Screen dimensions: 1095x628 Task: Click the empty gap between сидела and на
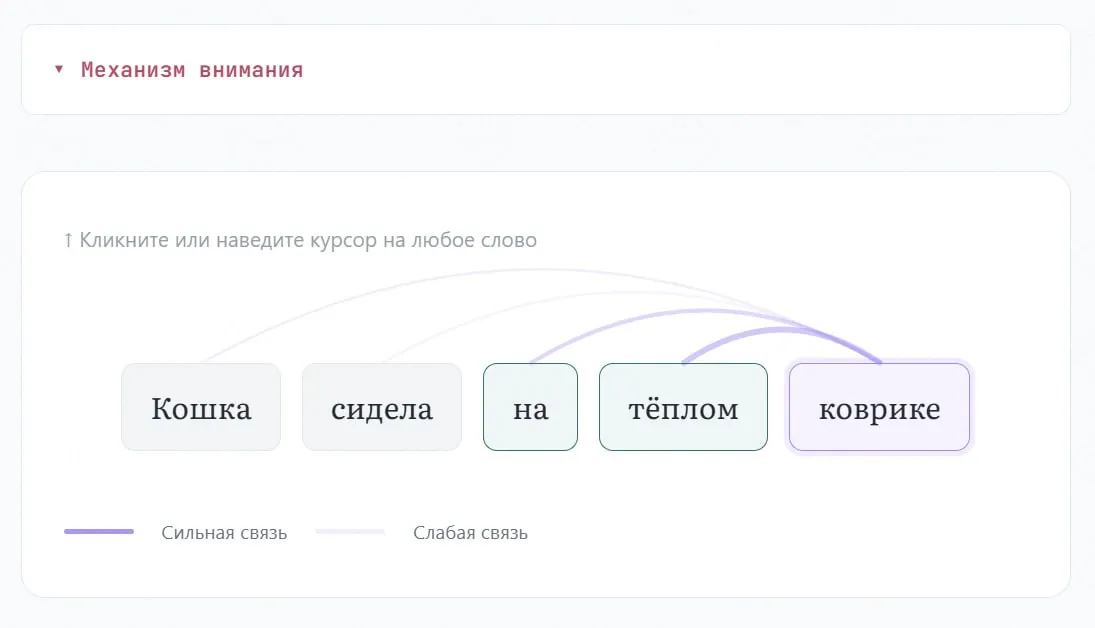[x=472, y=408]
